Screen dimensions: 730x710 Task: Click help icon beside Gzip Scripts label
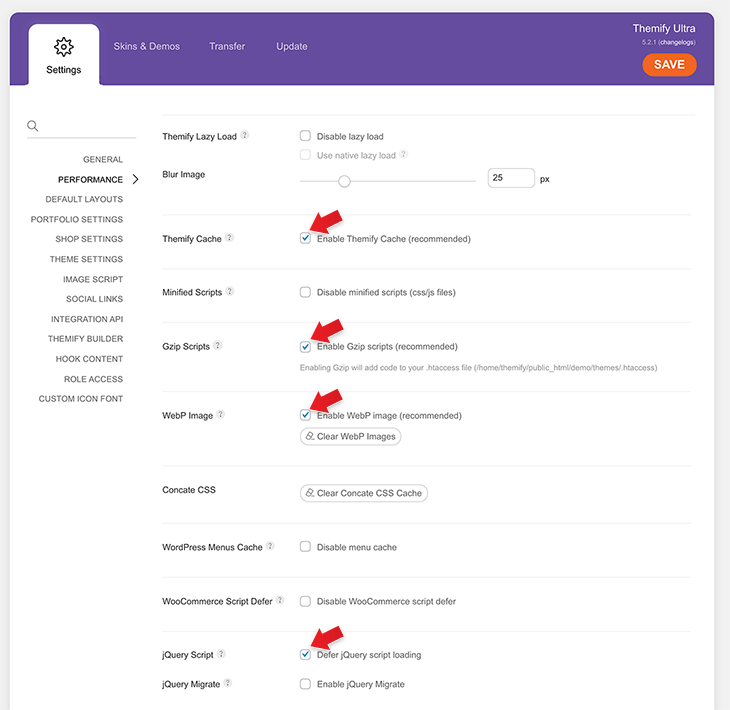pos(217,345)
